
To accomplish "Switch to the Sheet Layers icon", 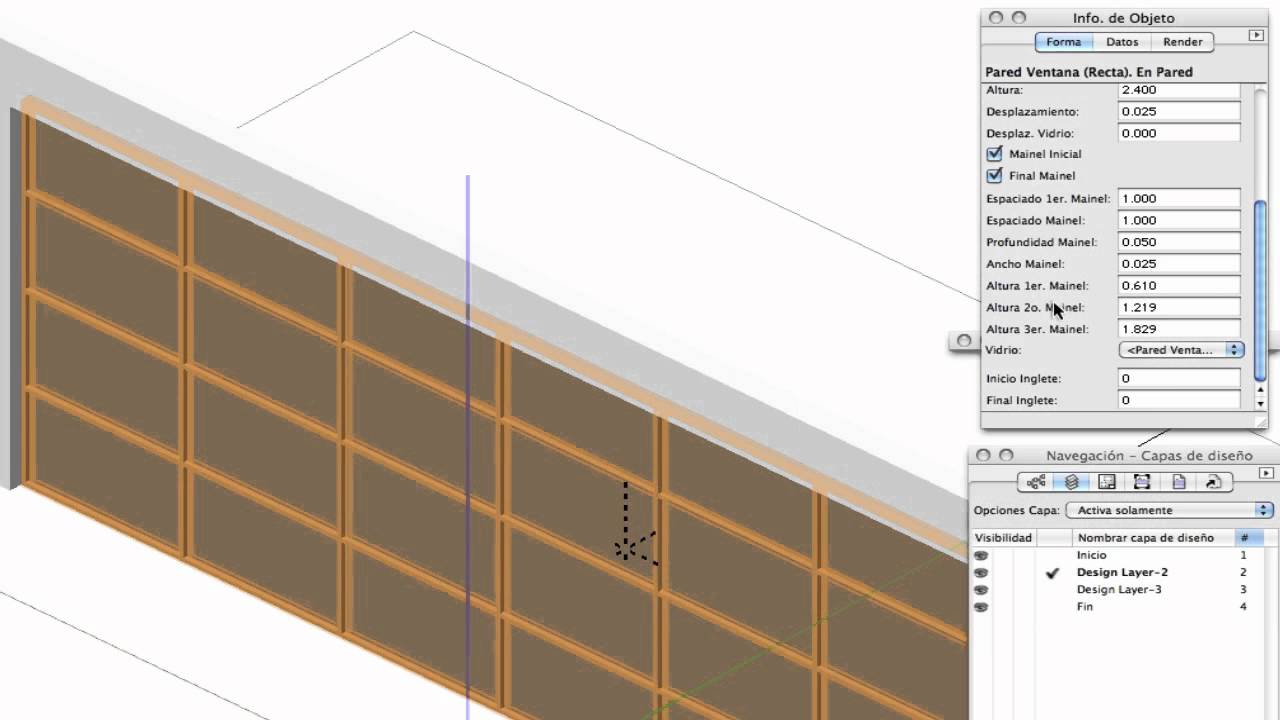I will (x=1107, y=482).
